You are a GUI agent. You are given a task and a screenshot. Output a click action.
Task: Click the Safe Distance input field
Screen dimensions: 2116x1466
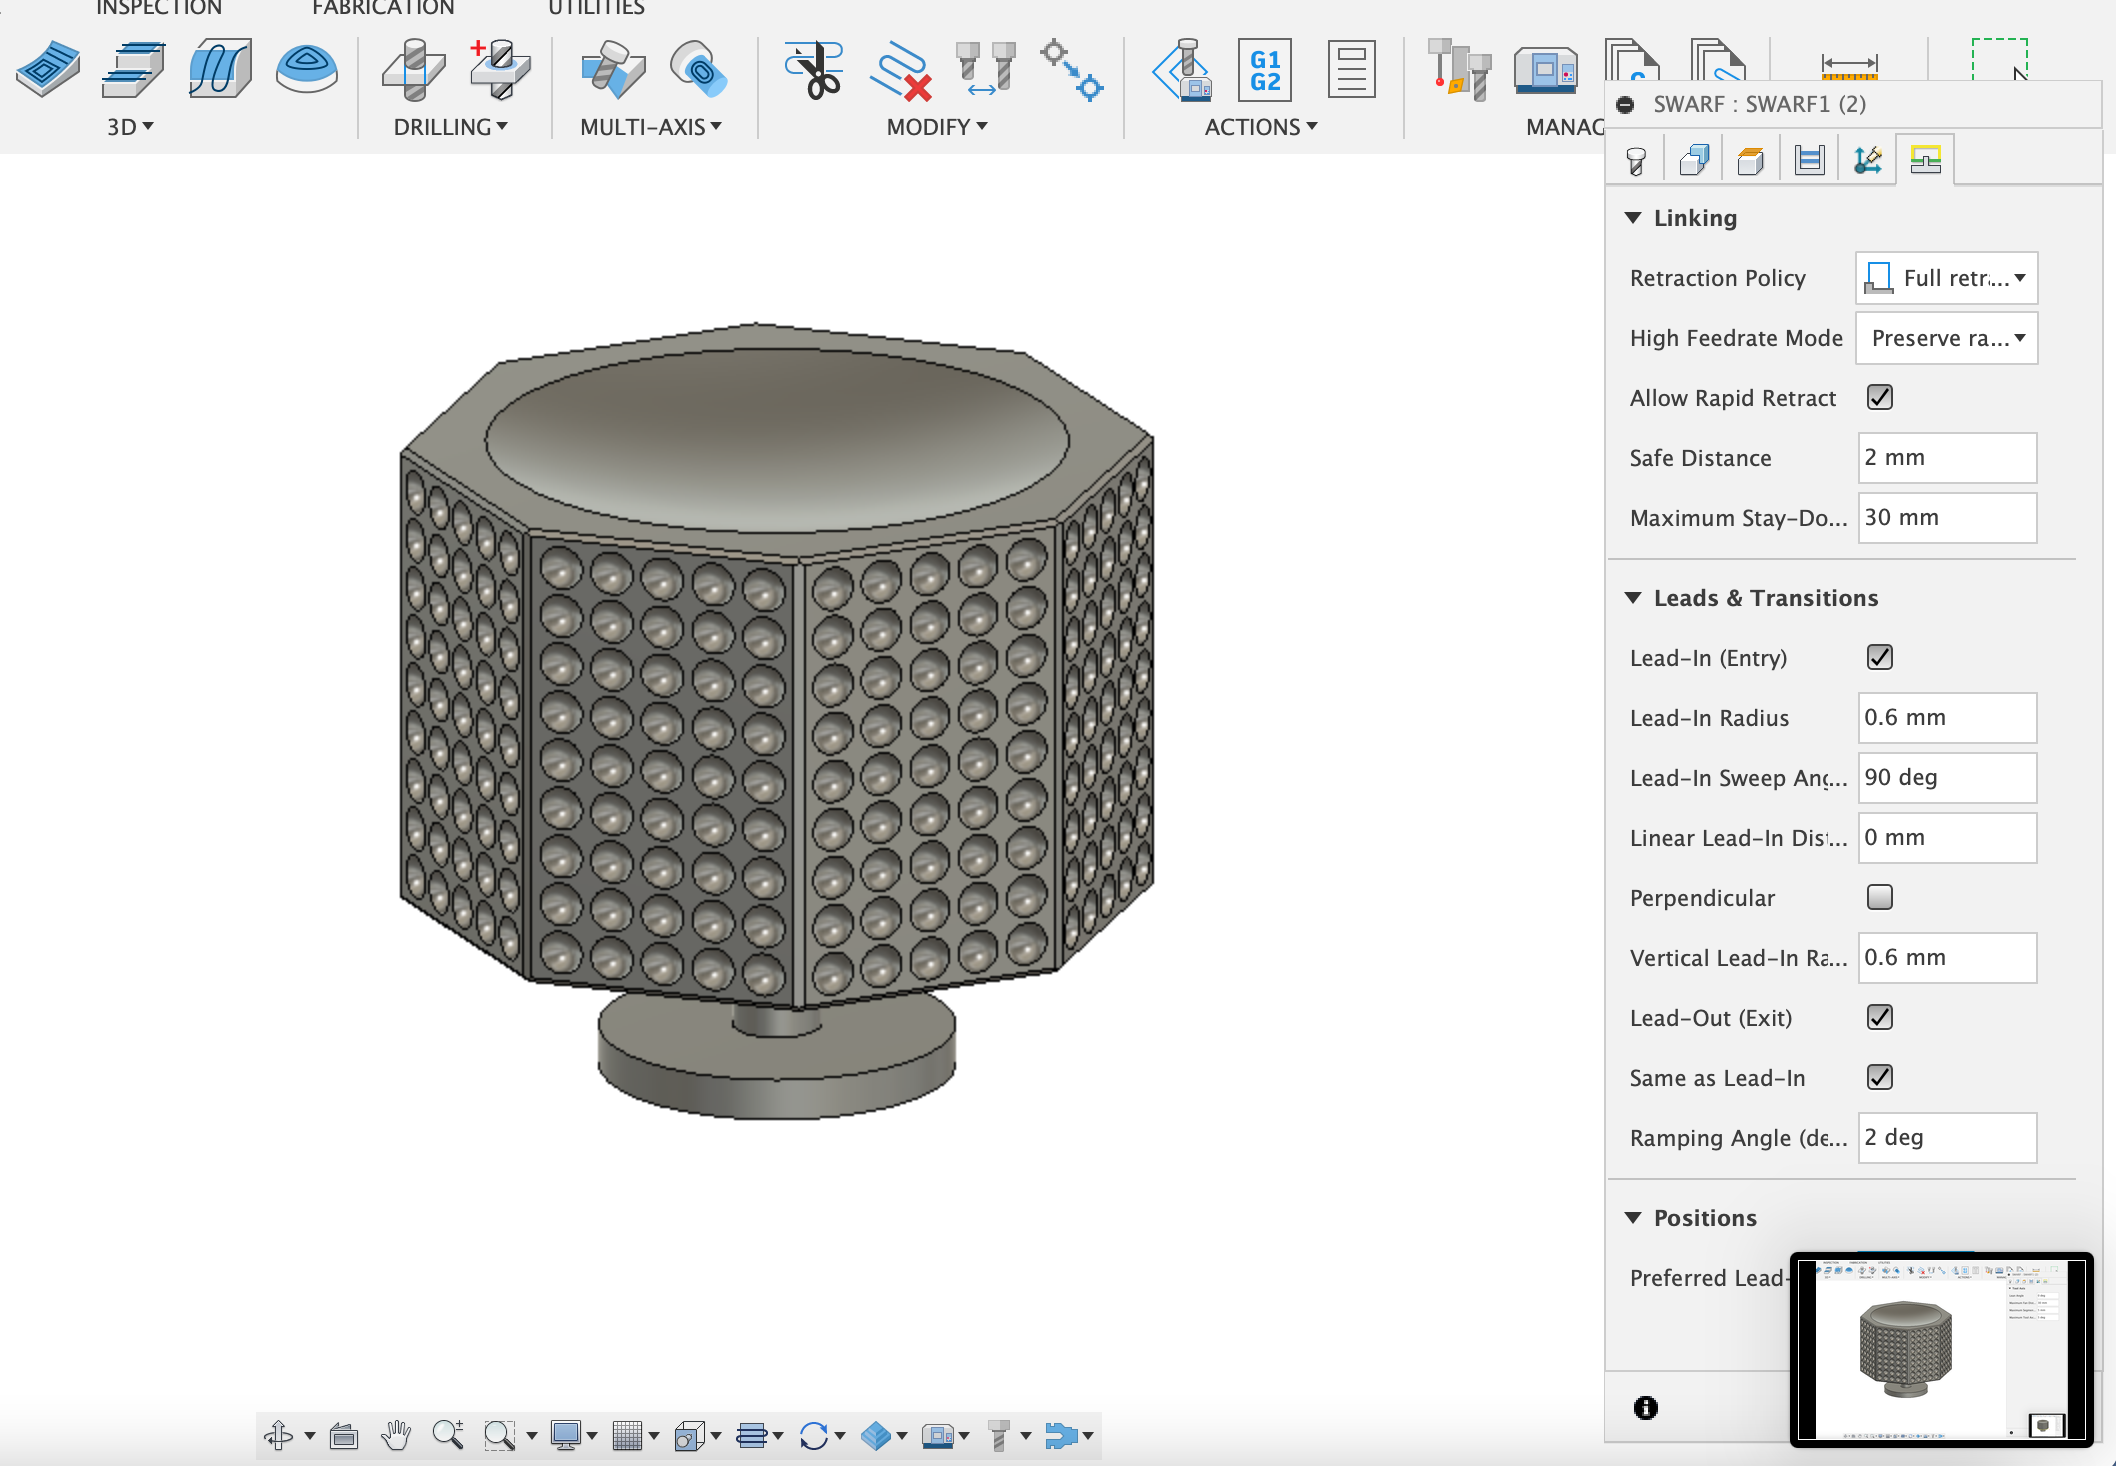pos(1947,458)
